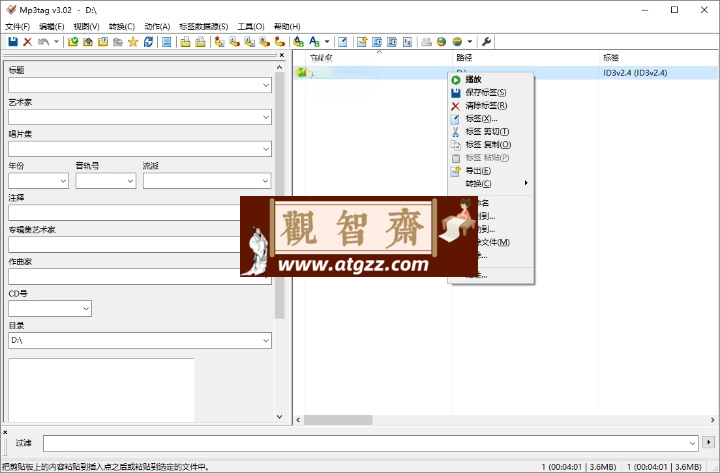Expand the 唱片集 field dropdown
The image size is (720, 473).
pyautogui.click(x=266, y=149)
